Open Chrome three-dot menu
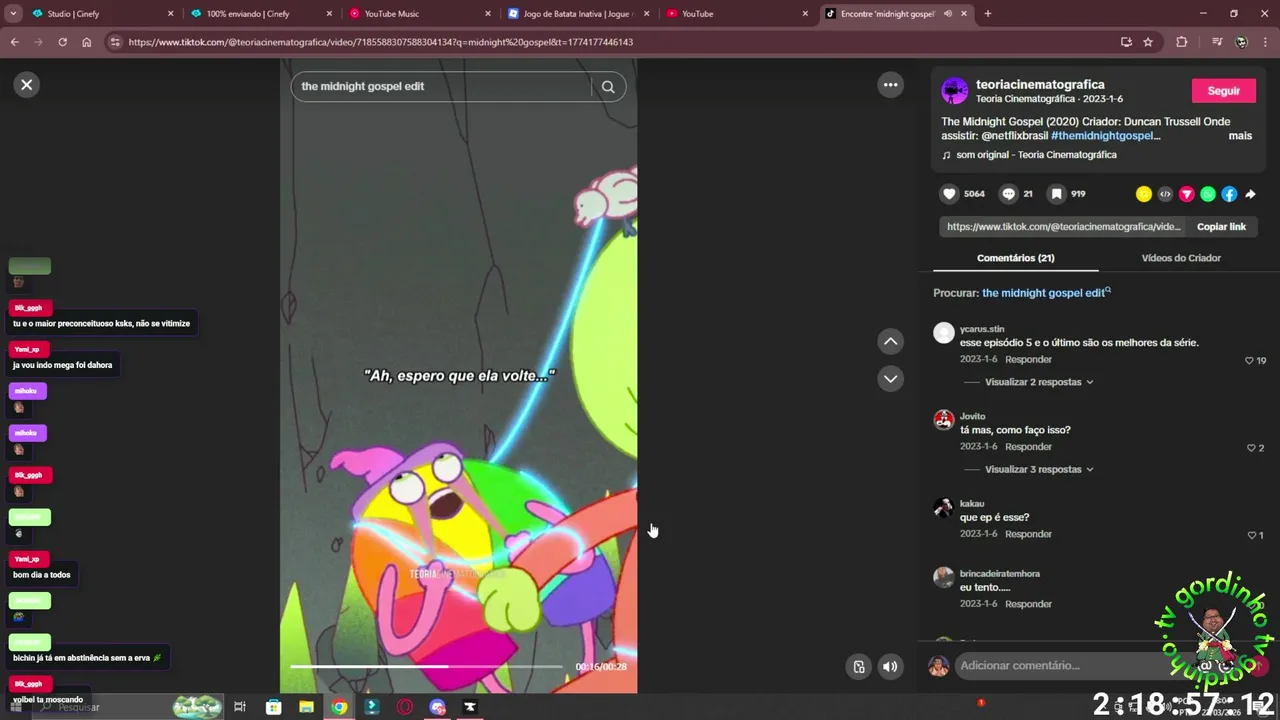This screenshot has height=720, width=1280. (1265, 42)
